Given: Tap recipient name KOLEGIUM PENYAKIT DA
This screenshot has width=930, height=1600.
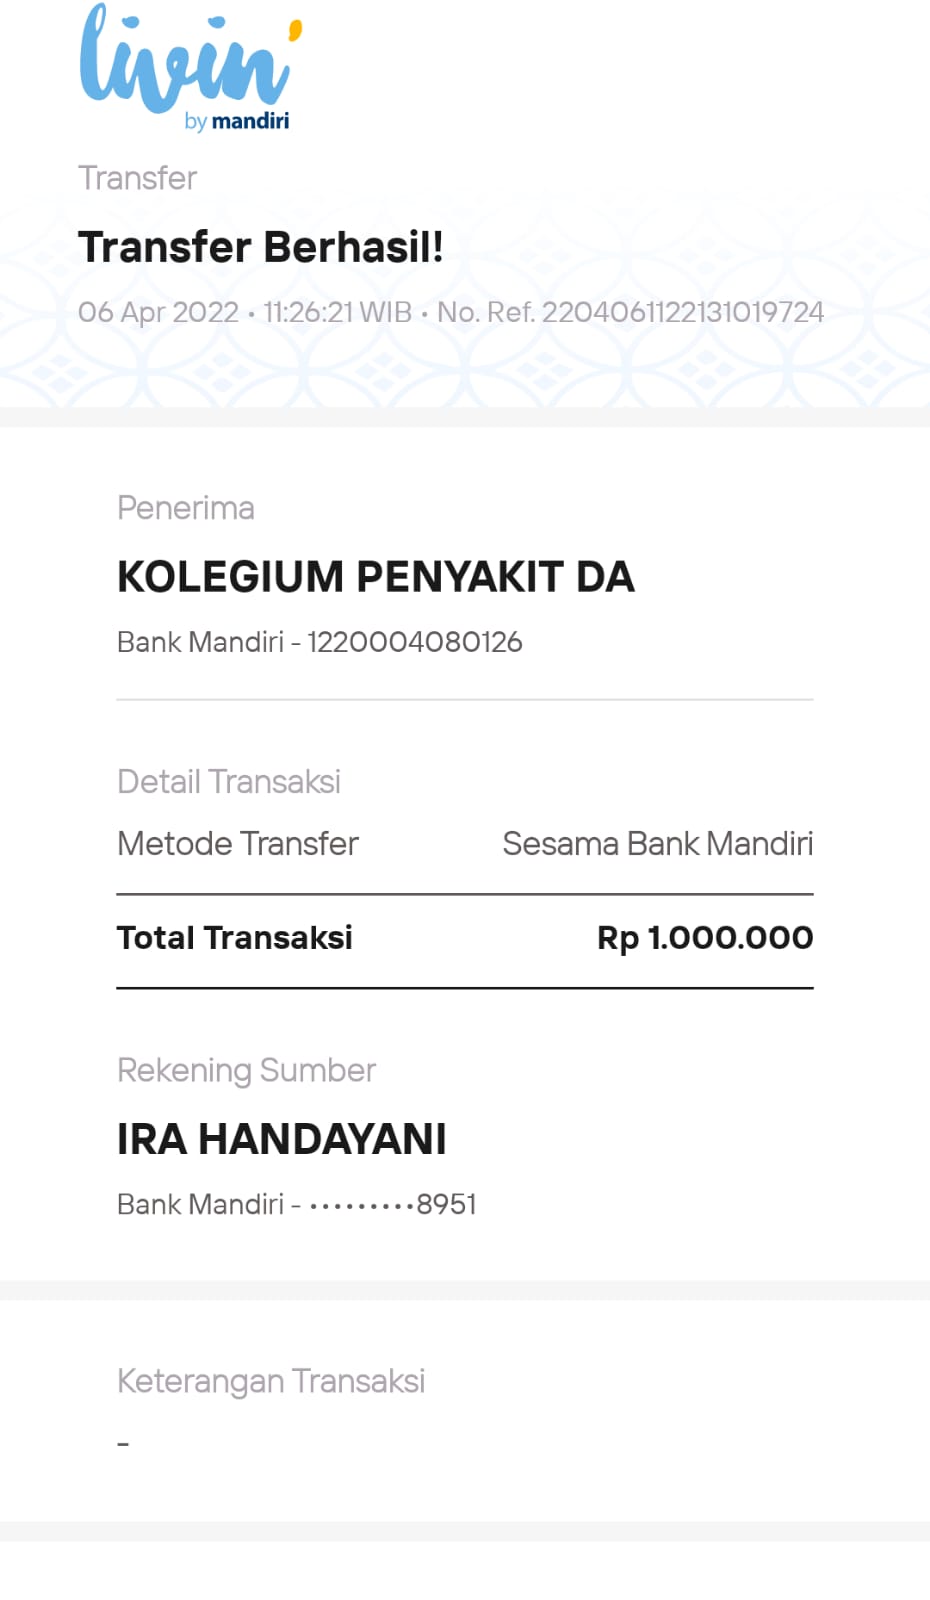Looking at the screenshot, I should click(376, 577).
